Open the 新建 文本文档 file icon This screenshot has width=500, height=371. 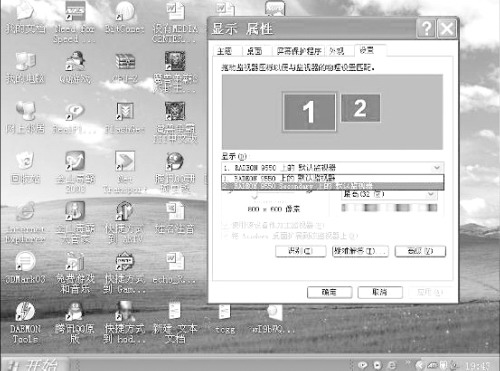point(175,322)
